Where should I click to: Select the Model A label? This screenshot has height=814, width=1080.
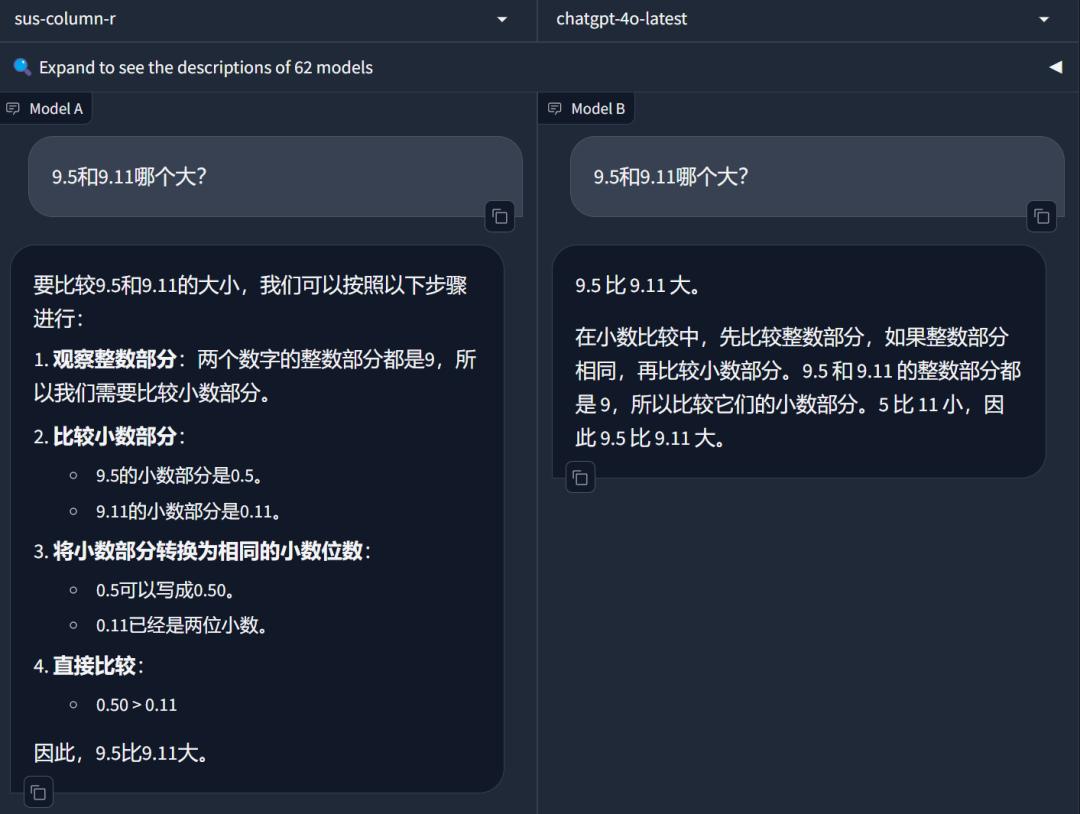[x=56, y=108]
